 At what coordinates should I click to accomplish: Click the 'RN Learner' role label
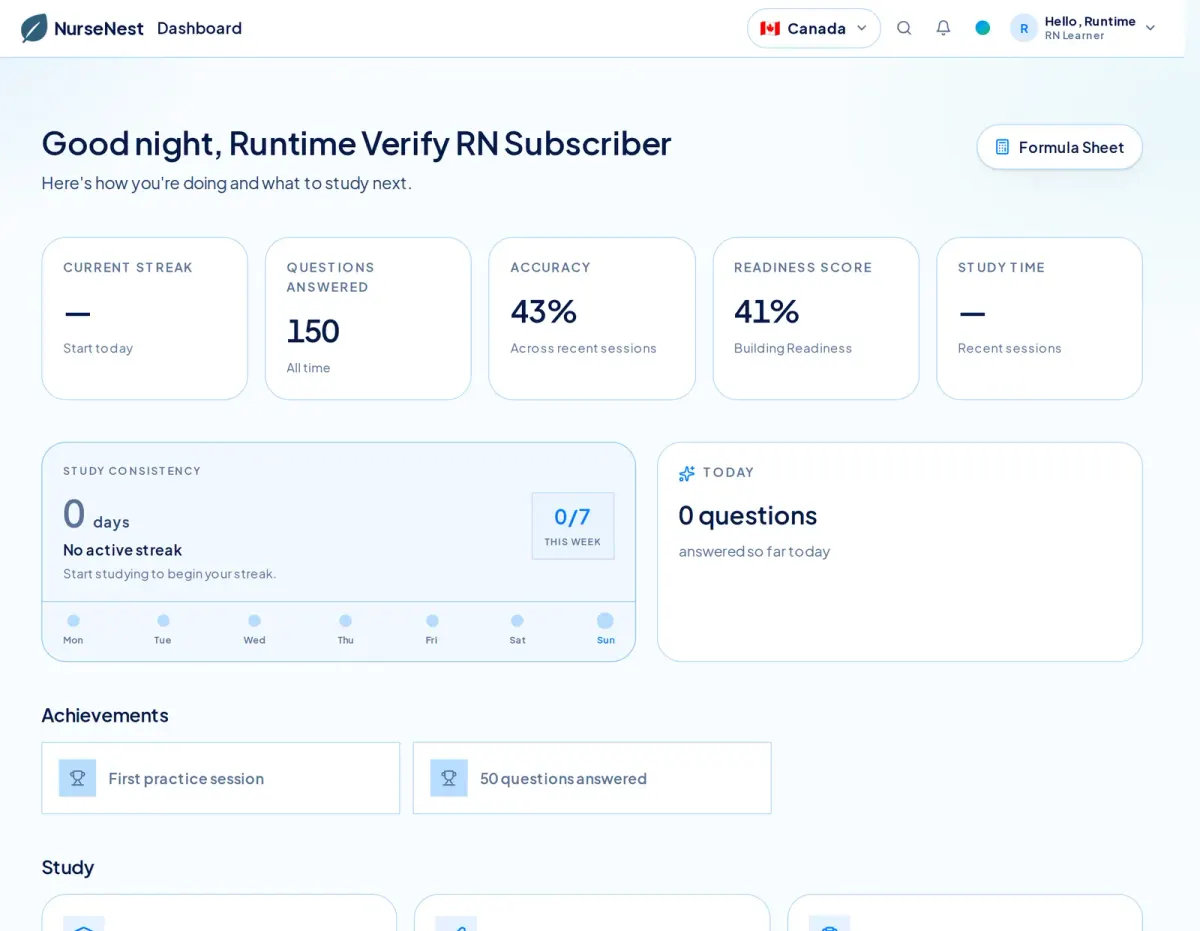coord(1074,36)
